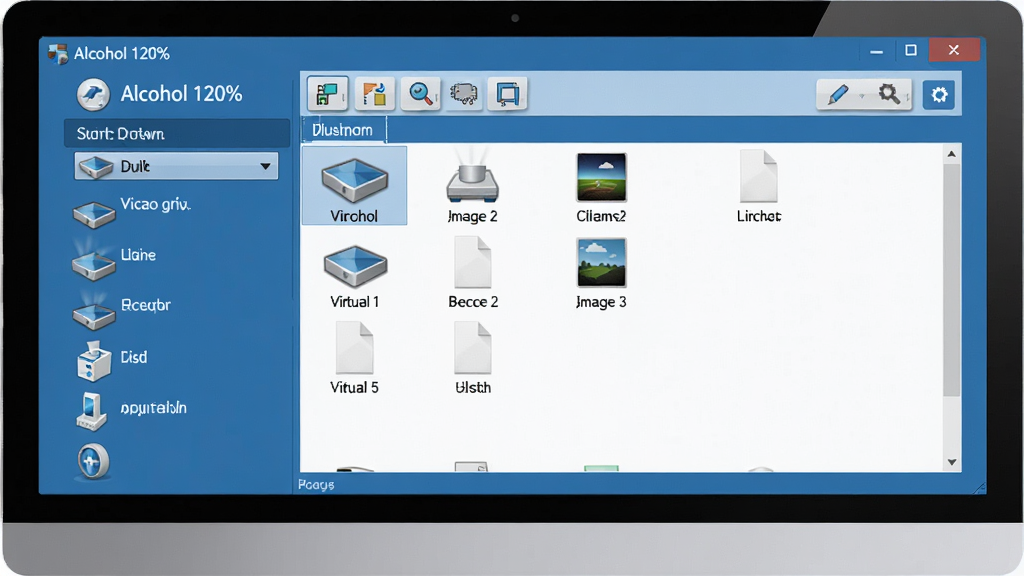1024x576 pixels.
Task: Select the Ulsth file
Action: coord(473,358)
